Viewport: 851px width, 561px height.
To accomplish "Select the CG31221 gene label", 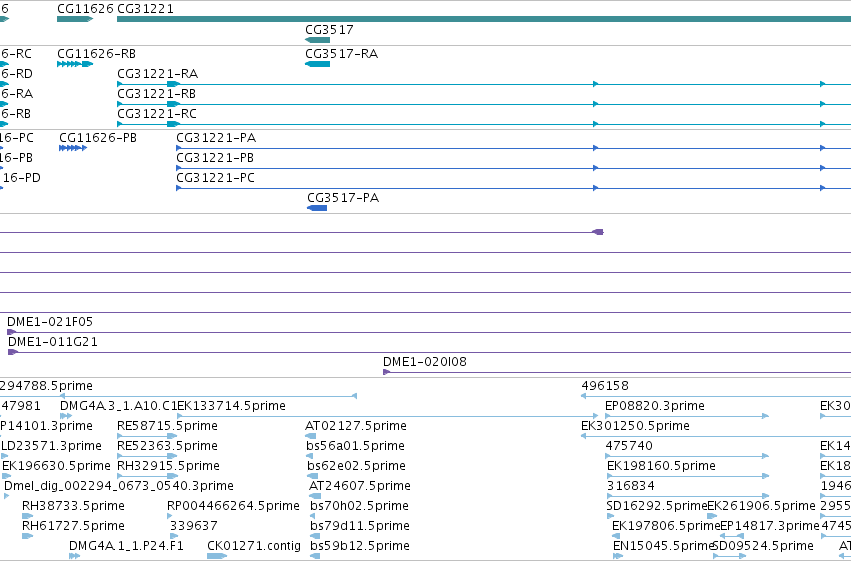I will pos(145,9).
